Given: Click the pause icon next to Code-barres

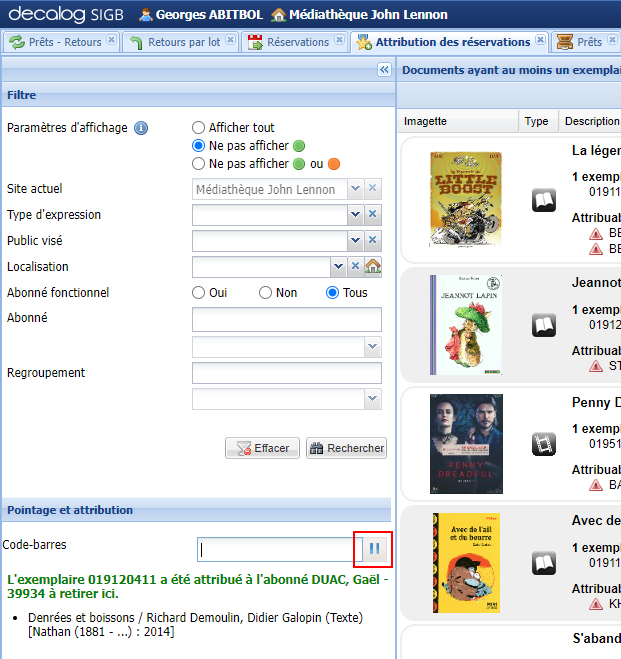Looking at the screenshot, I should click(x=374, y=548).
